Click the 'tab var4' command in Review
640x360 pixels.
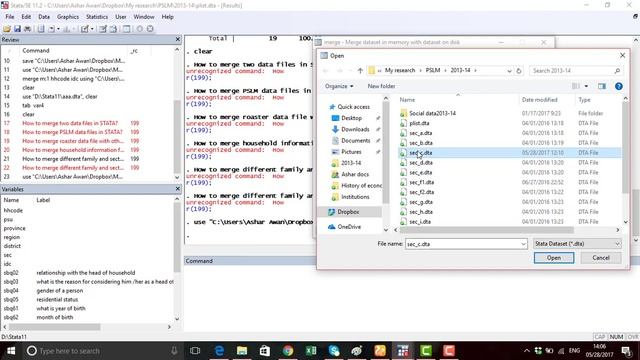click(33, 105)
